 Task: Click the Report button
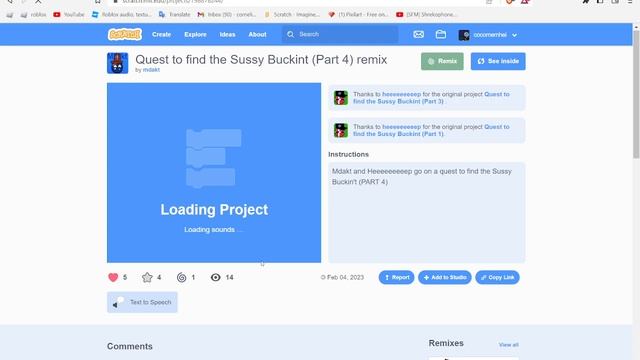[396, 277]
